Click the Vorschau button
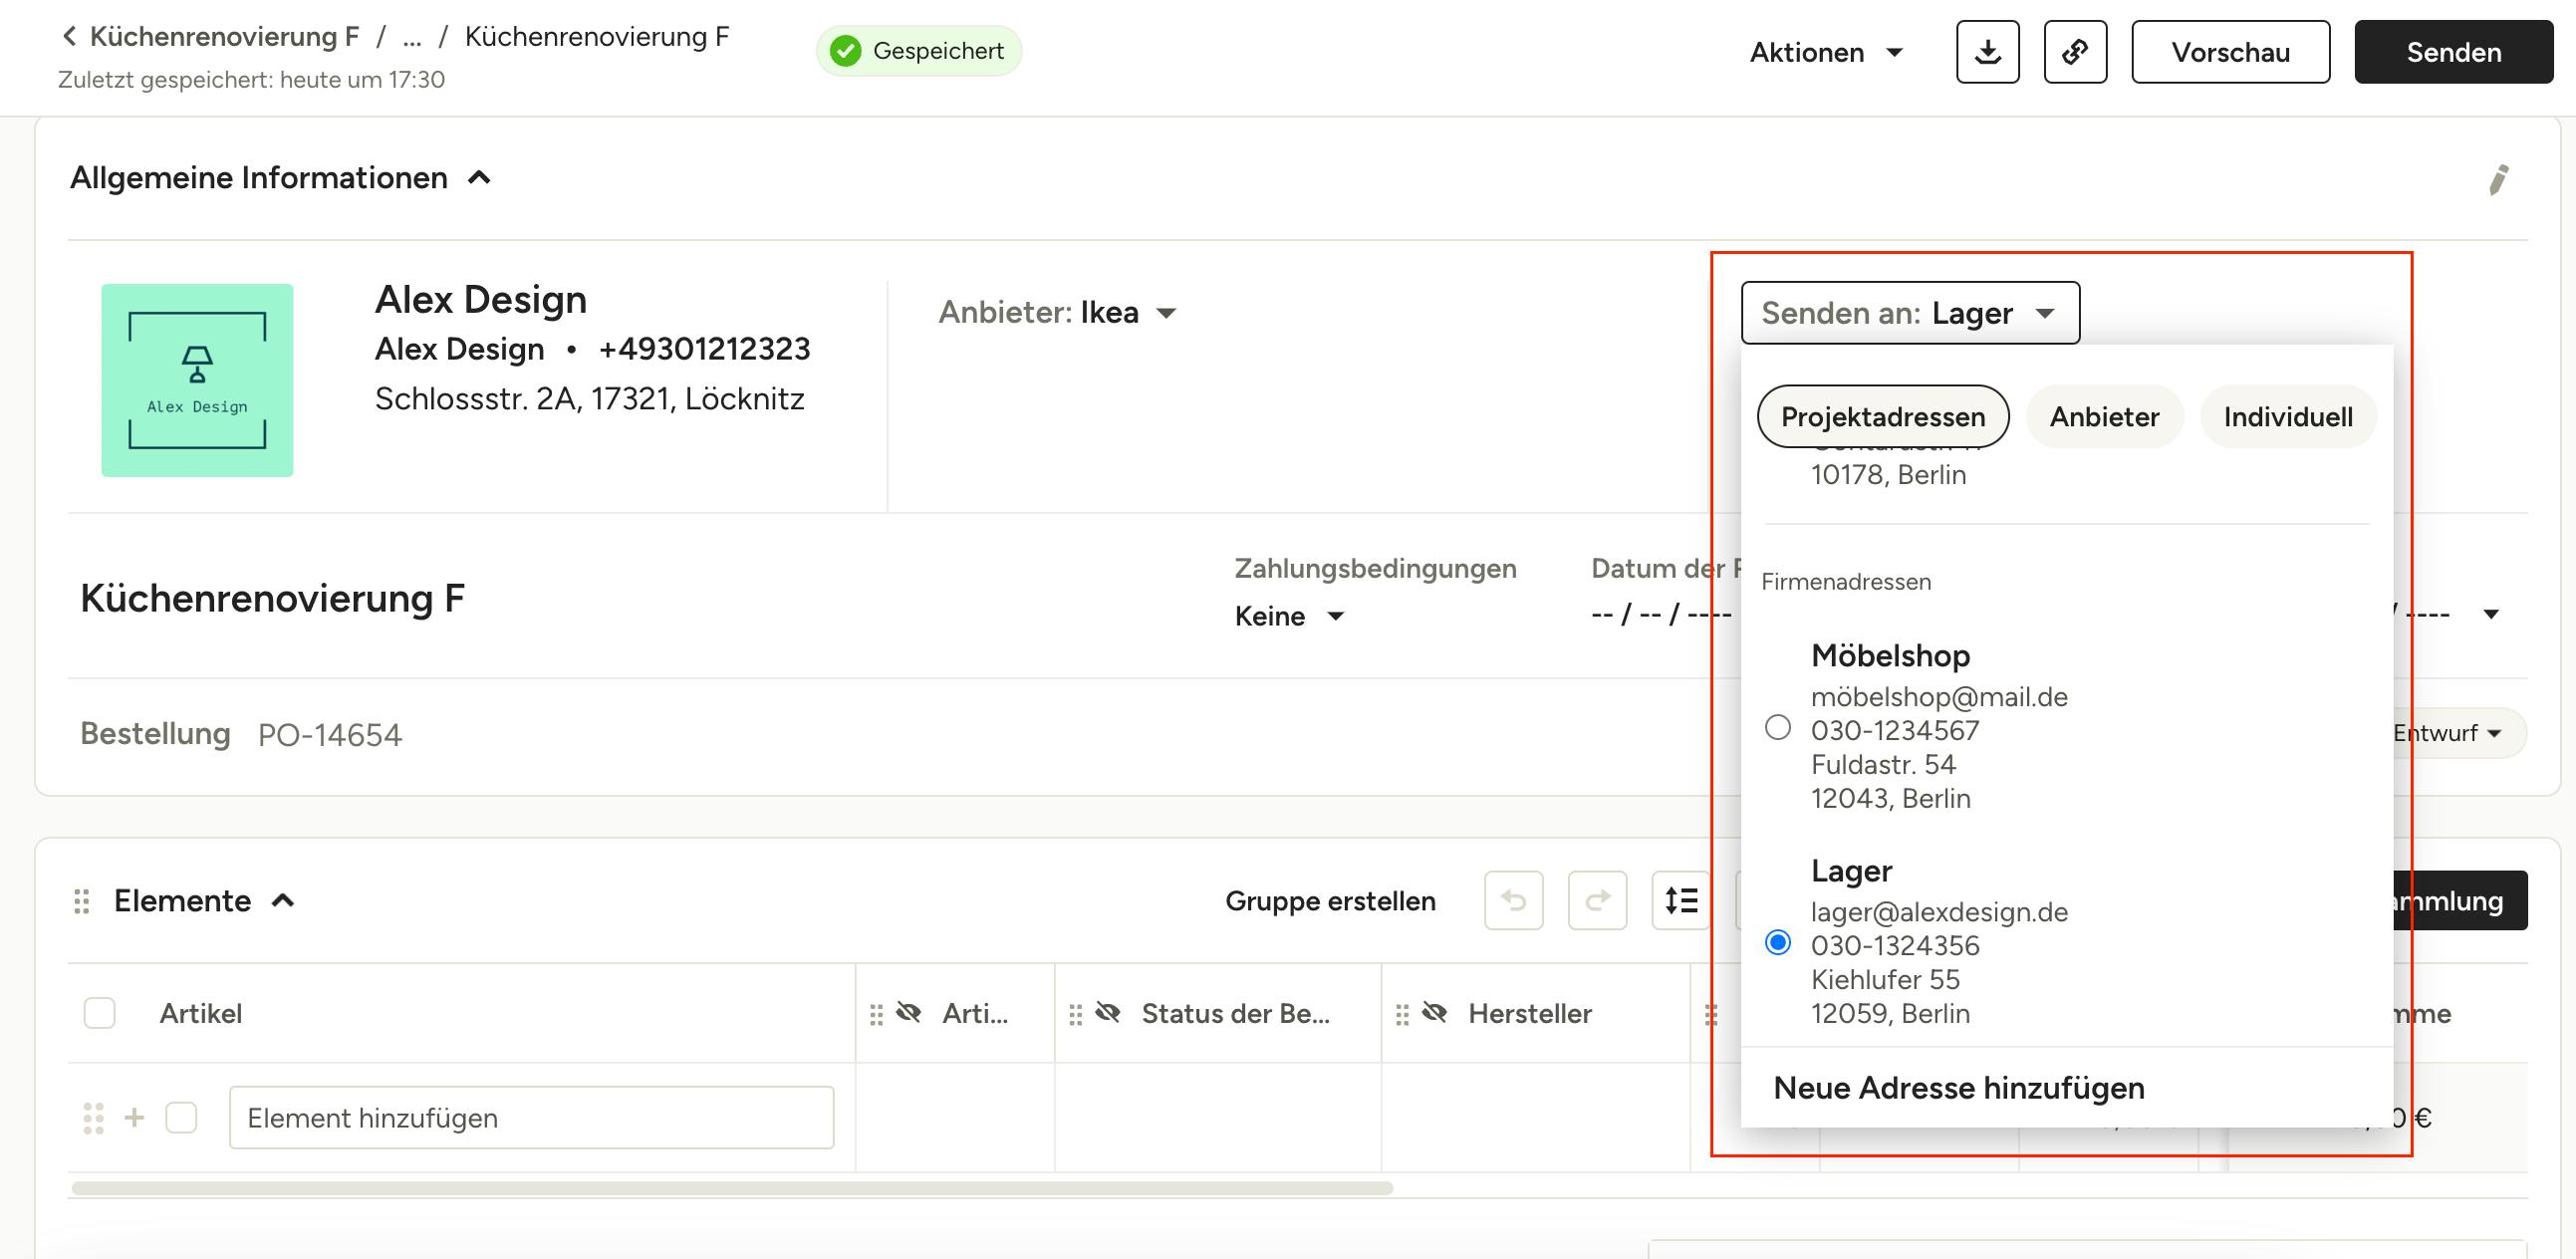 coord(2230,52)
